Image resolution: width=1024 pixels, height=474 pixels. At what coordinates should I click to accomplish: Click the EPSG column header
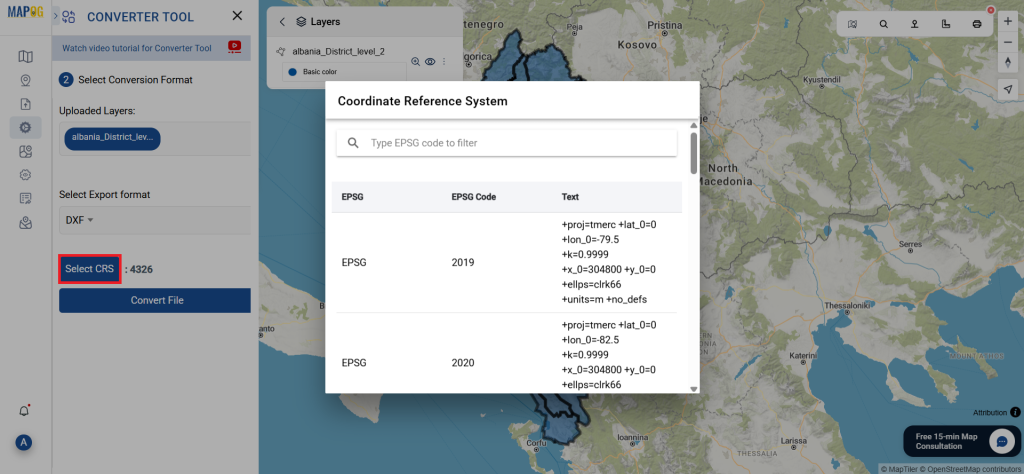pos(353,197)
